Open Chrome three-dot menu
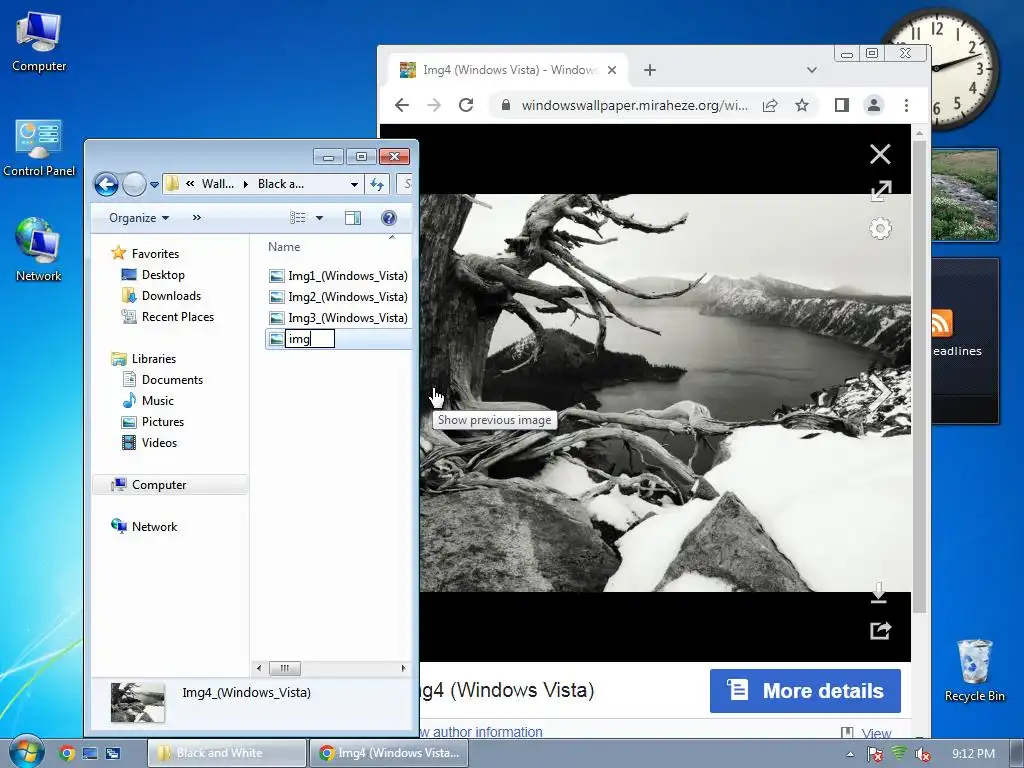 (906, 105)
